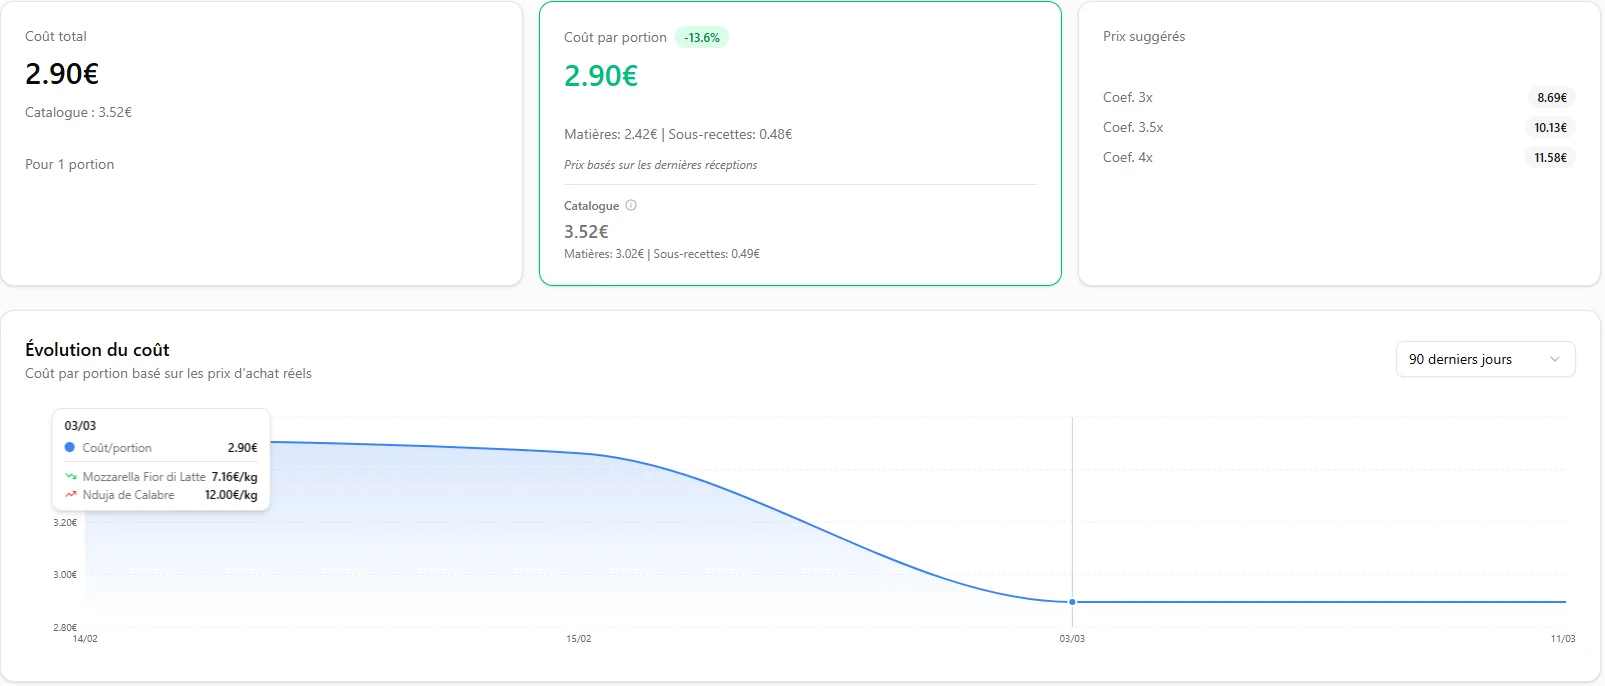Click the Coef. 4x label
1605x686 pixels.
tap(1128, 158)
